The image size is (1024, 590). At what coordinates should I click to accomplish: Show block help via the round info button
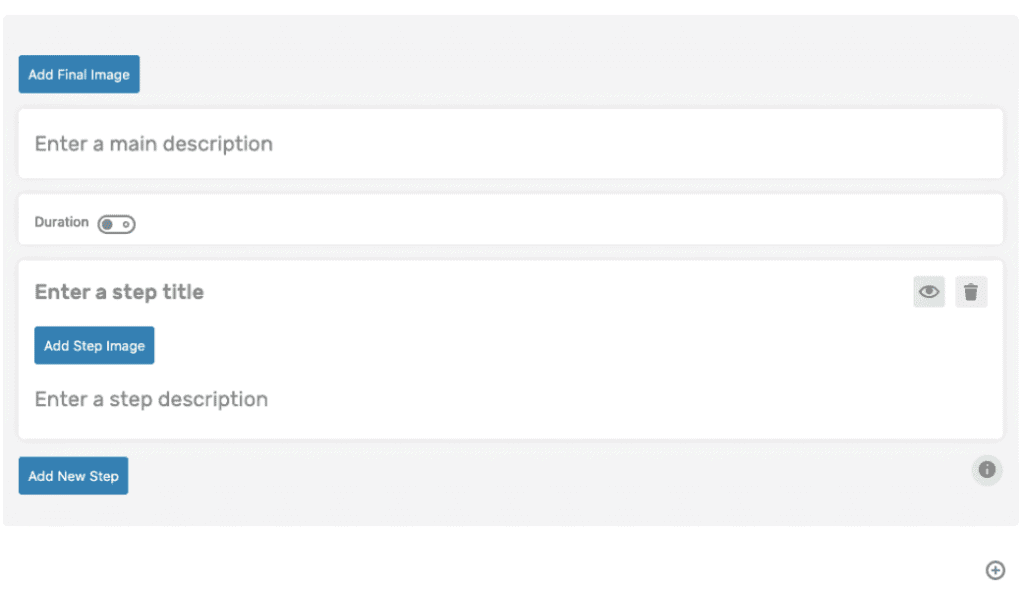(987, 469)
